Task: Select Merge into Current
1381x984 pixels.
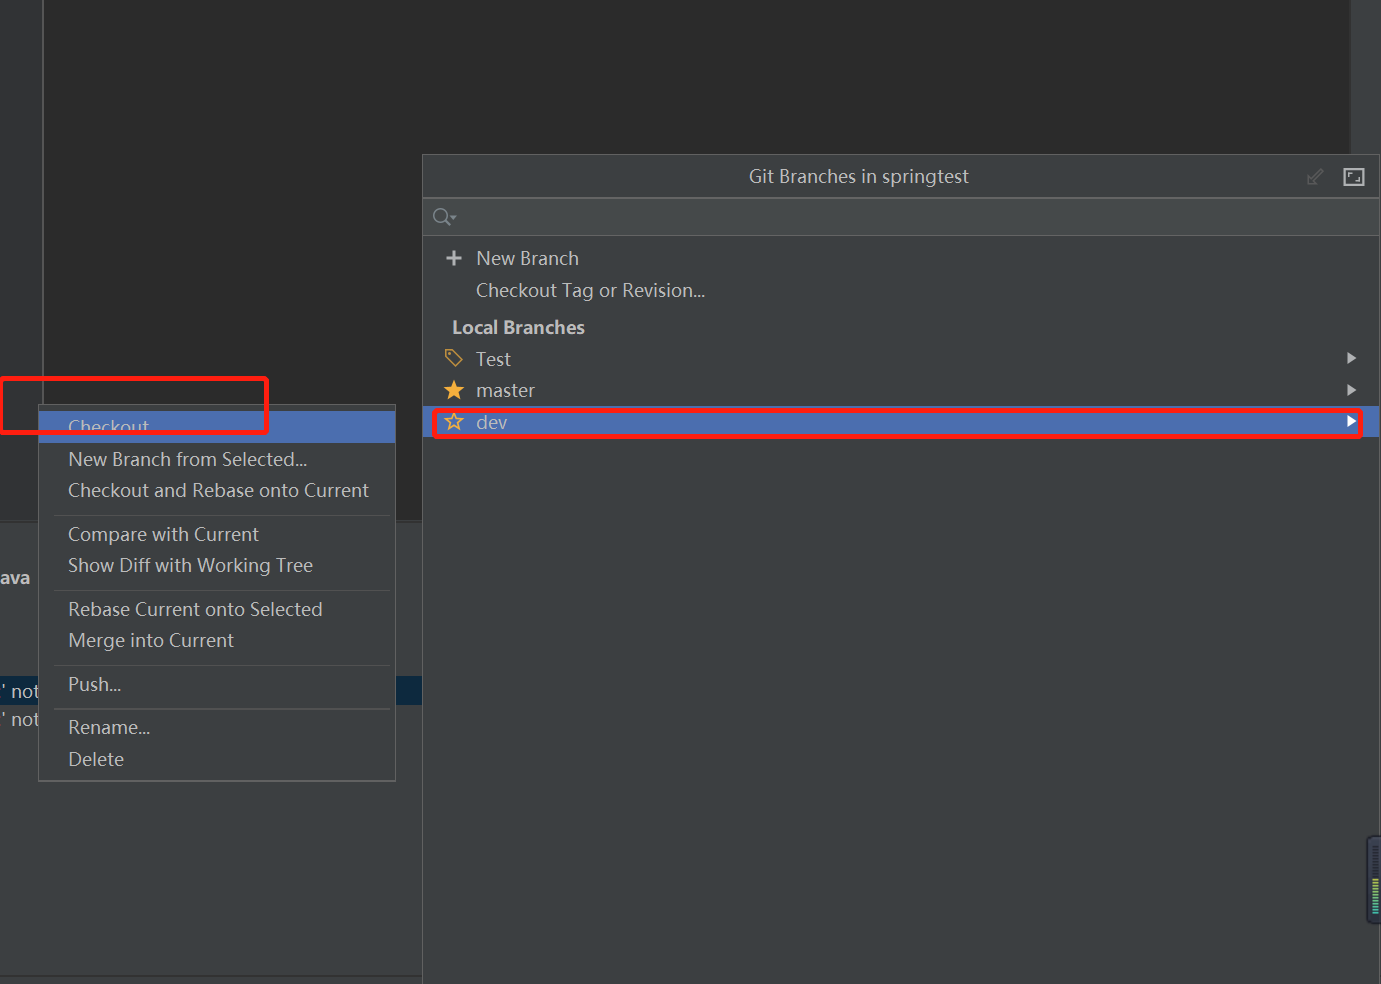Action: [151, 640]
